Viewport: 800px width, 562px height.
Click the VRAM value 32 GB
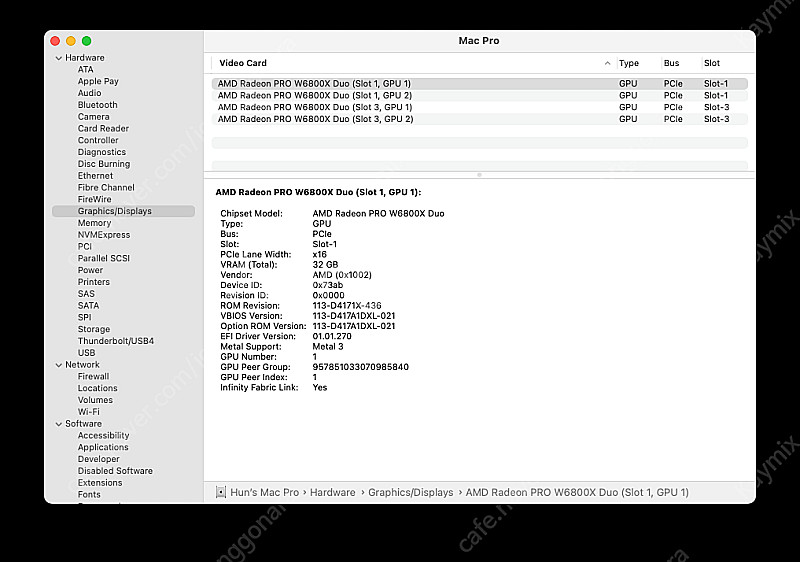(x=325, y=265)
